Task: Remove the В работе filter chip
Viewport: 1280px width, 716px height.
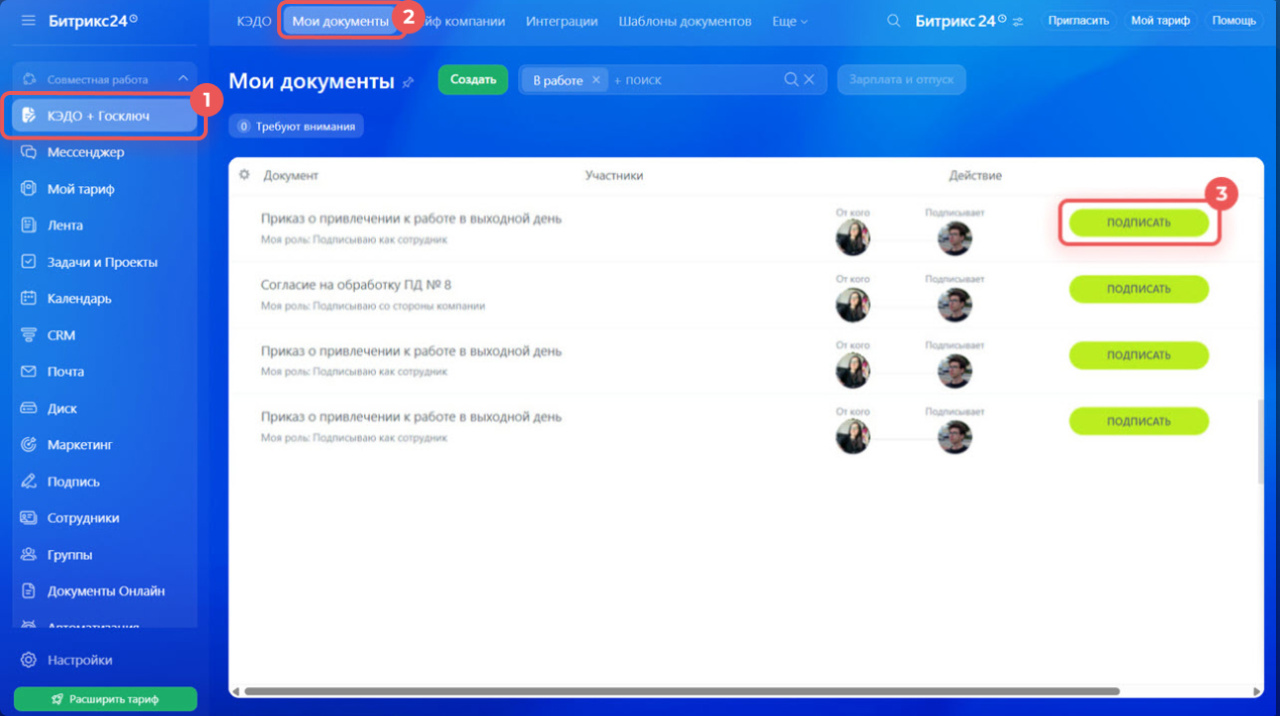Action: point(596,80)
